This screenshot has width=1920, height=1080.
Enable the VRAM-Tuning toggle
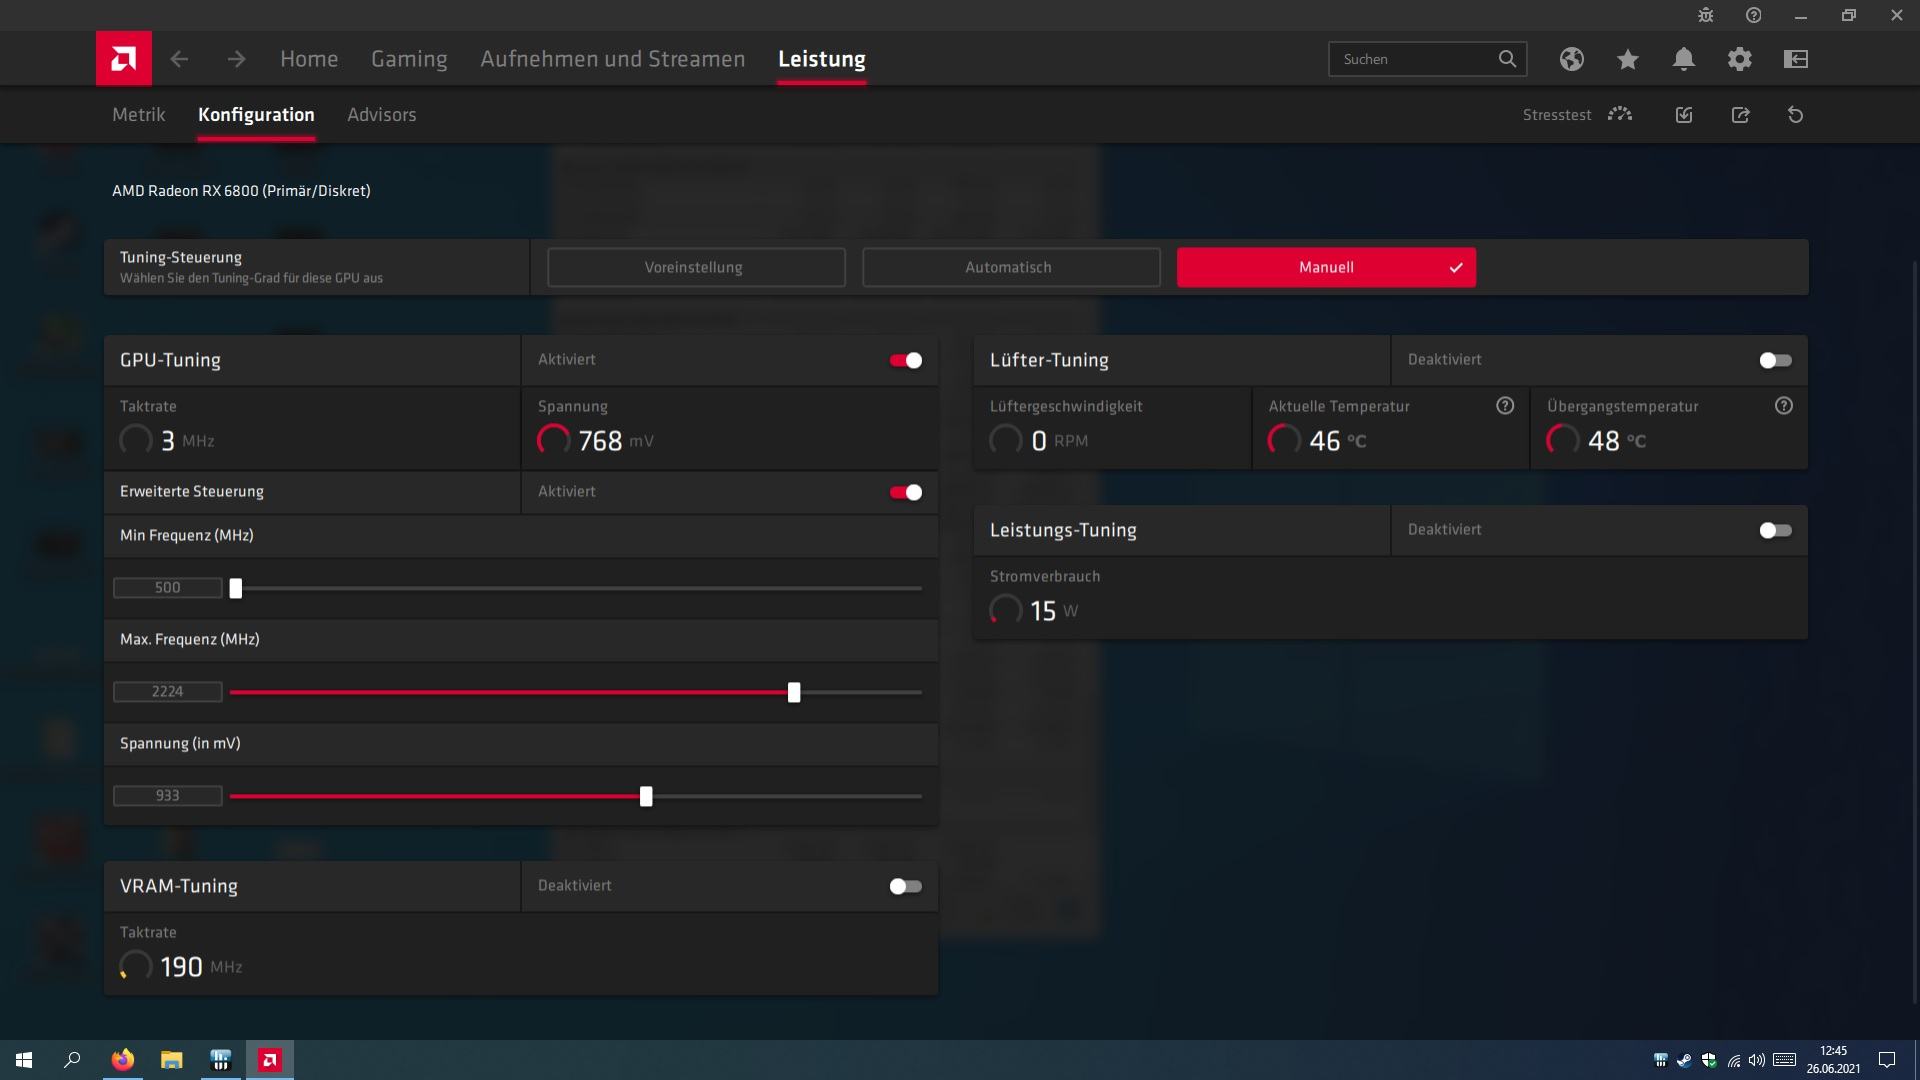click(906, 886)
